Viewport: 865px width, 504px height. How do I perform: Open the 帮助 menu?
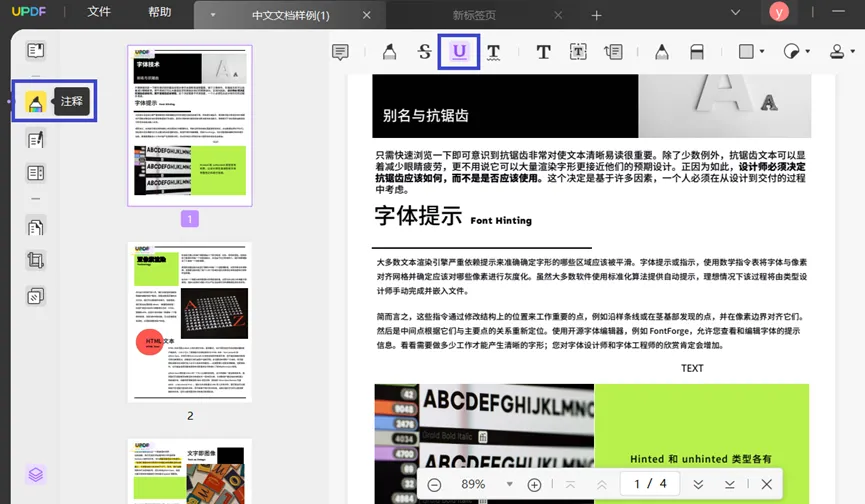click(159, 12)
